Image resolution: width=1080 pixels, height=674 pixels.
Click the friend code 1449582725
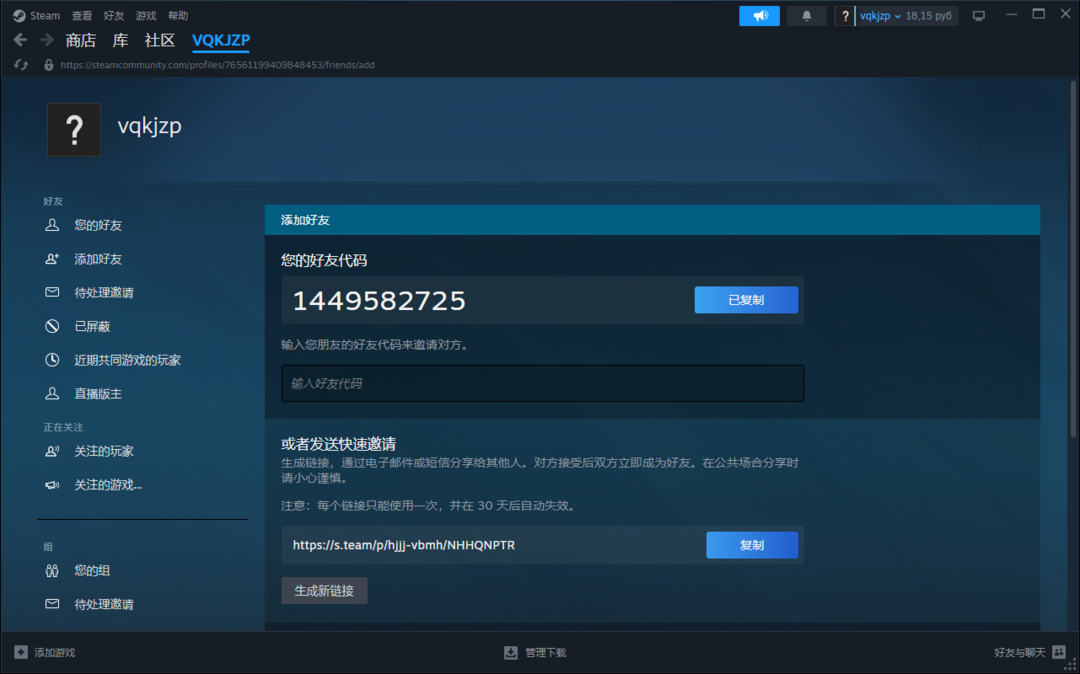[380, 301]
